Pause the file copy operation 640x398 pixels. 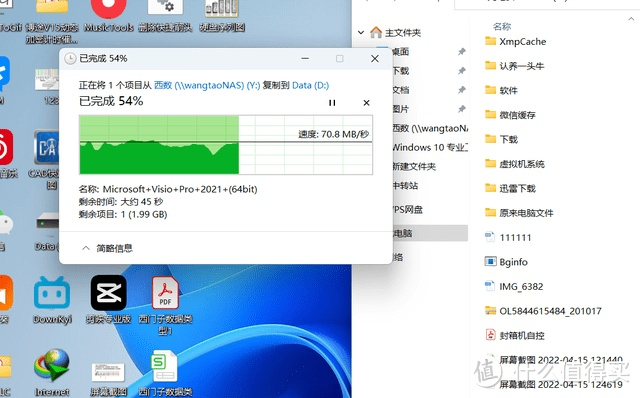[x=332, y=103]
